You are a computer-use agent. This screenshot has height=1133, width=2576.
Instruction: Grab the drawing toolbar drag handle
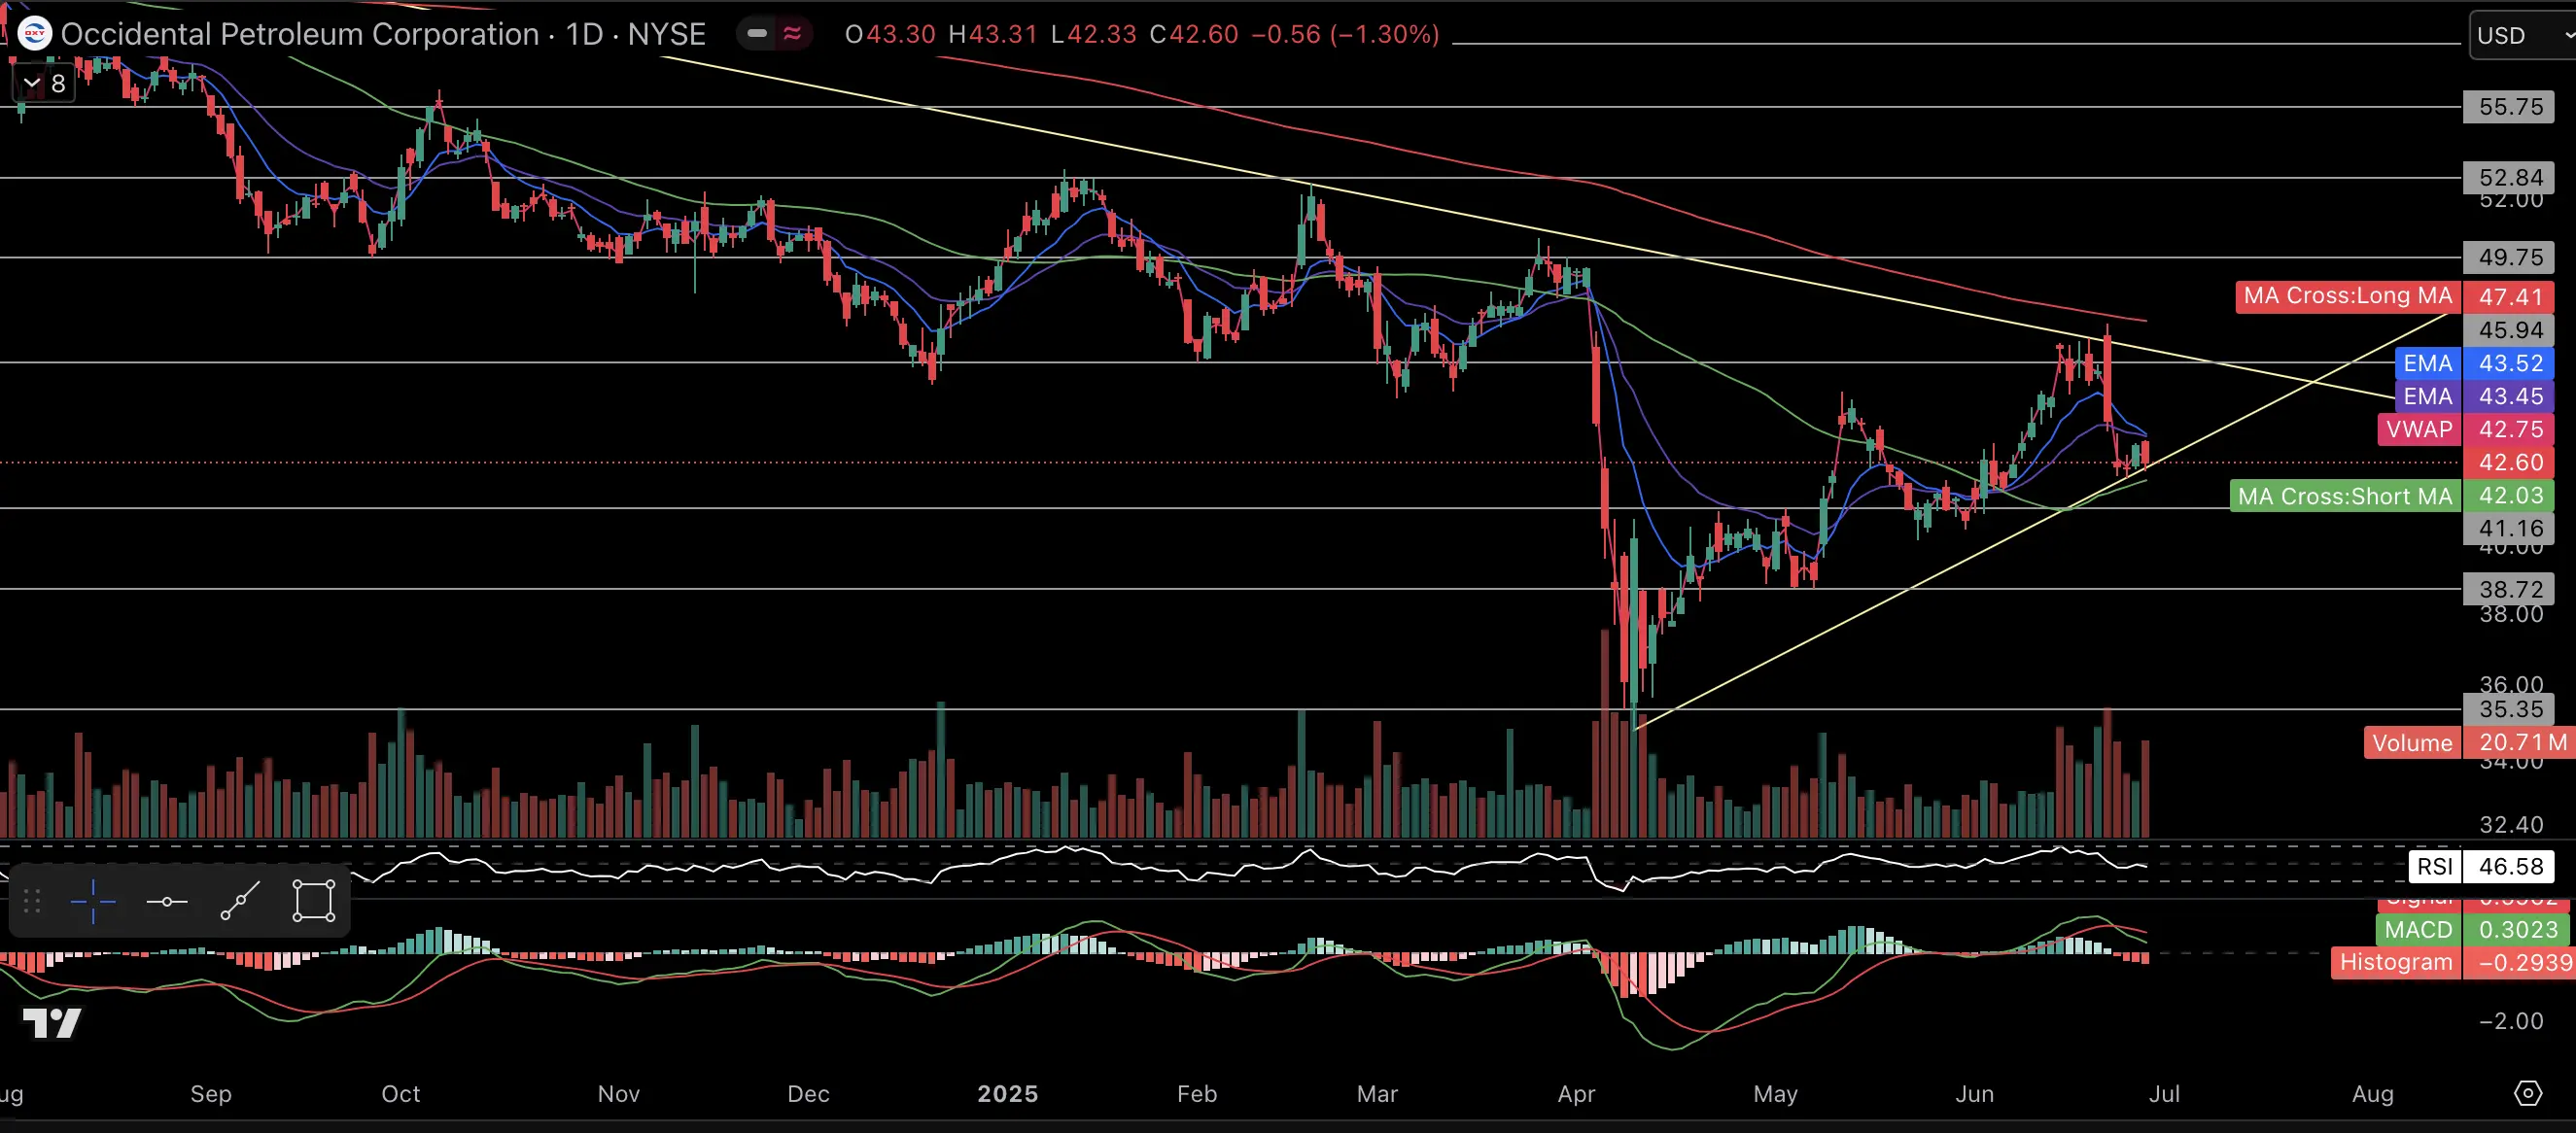(x=32, y=901)
